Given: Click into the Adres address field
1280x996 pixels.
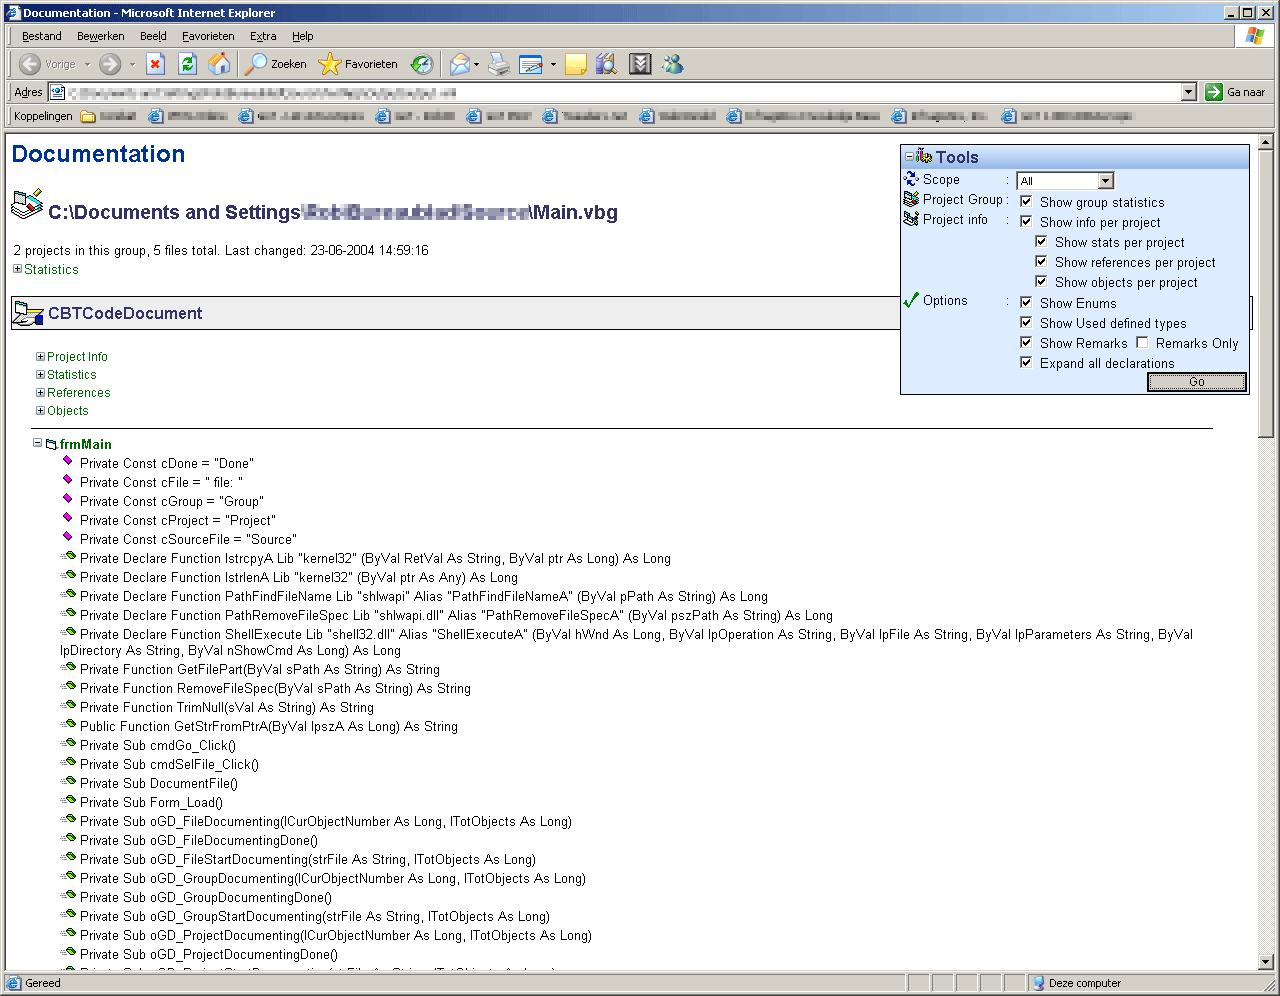Looking at the screenshot, I should pyautogui.click(x=620, y=92).
